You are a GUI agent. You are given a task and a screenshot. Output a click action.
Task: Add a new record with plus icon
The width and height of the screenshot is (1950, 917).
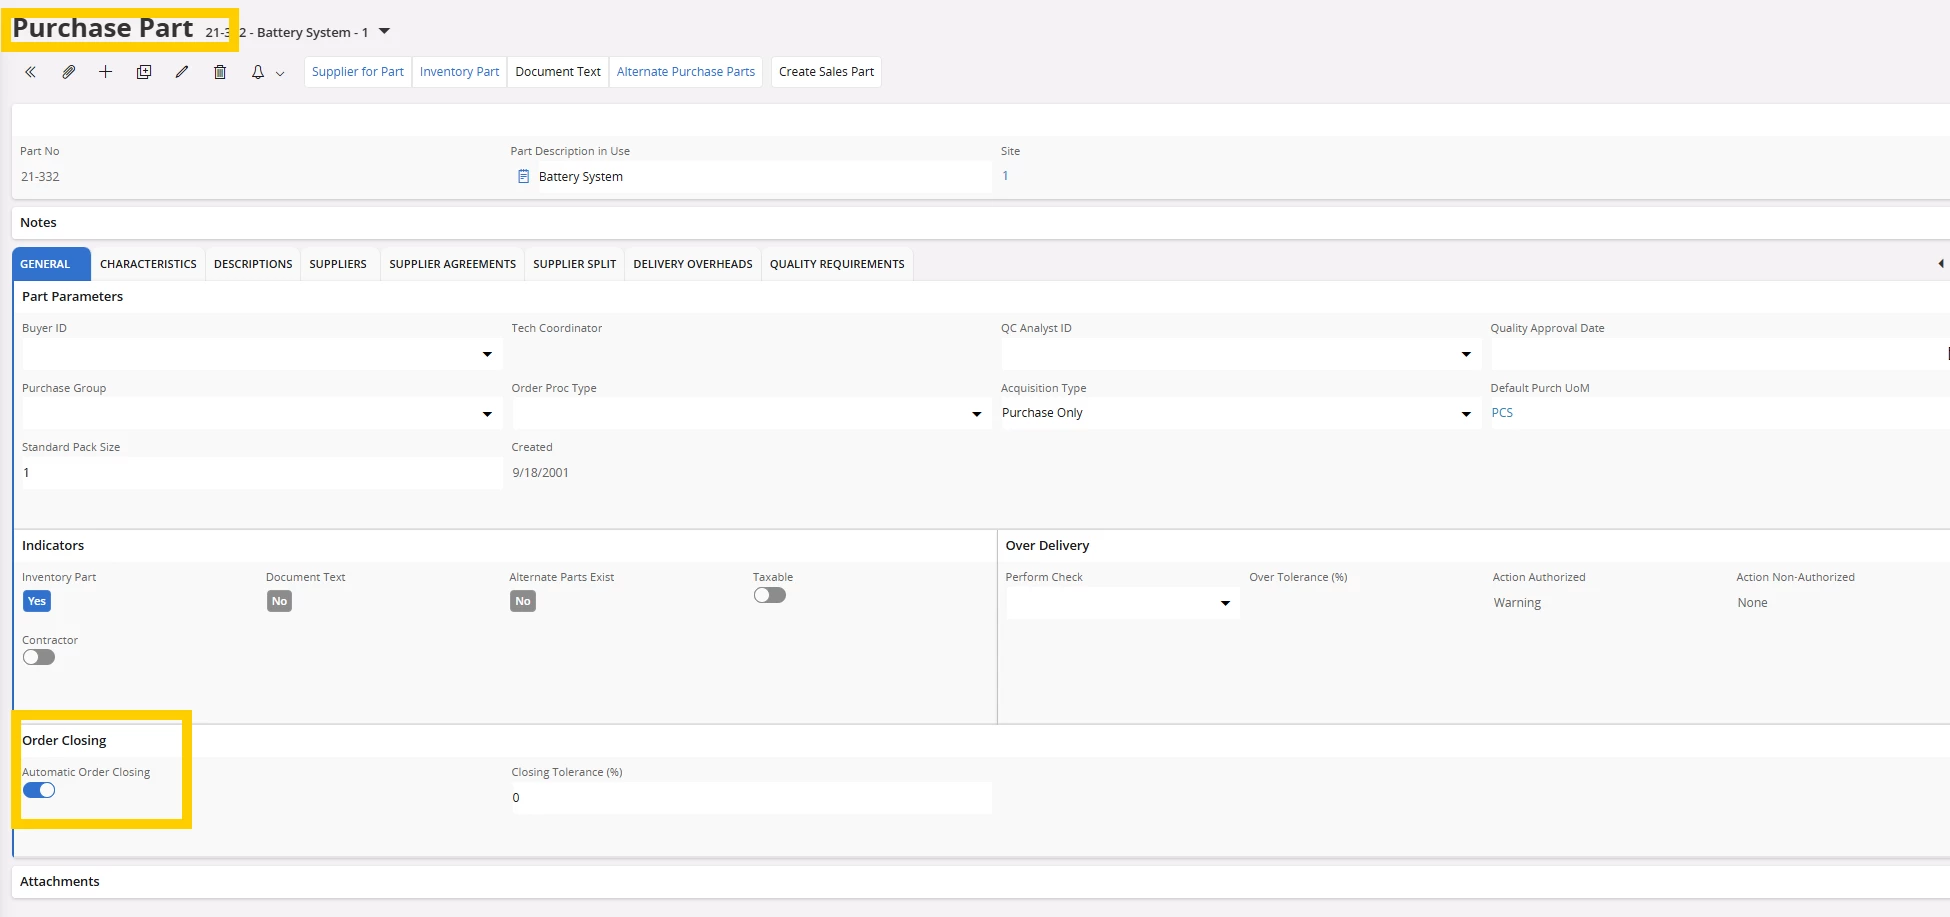105,72
